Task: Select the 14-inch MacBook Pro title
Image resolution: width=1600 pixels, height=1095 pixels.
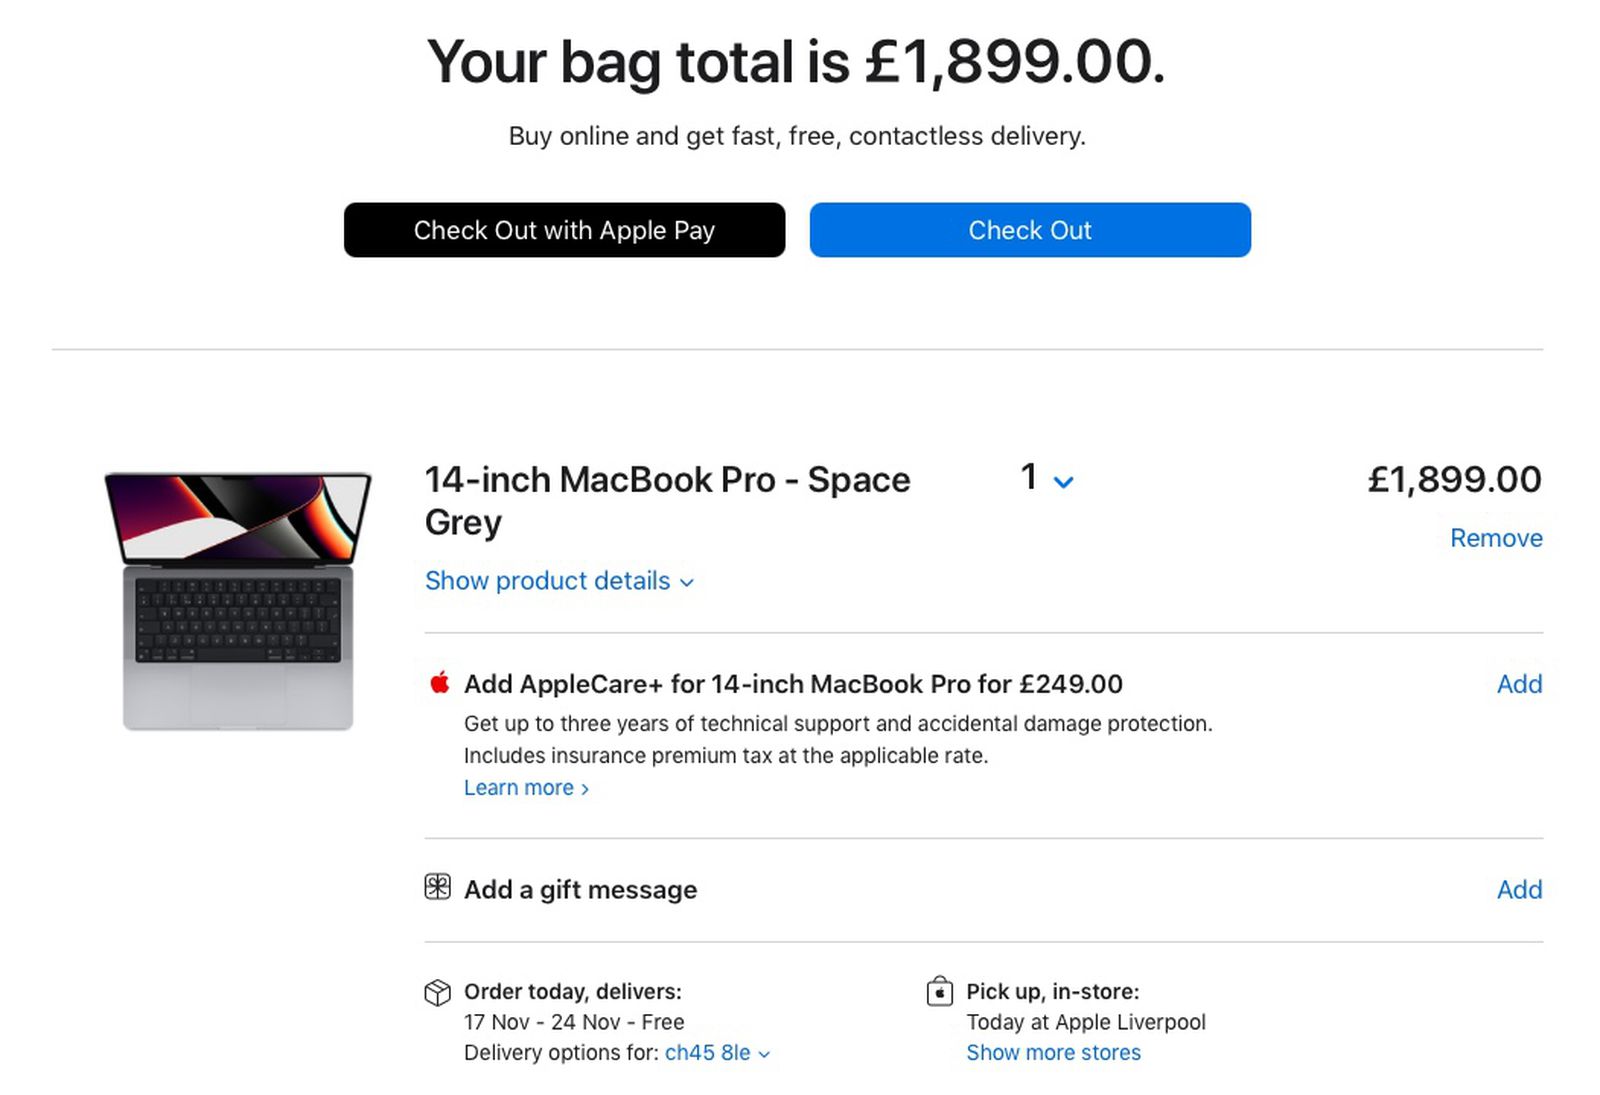Action: [x=666, y=480]
